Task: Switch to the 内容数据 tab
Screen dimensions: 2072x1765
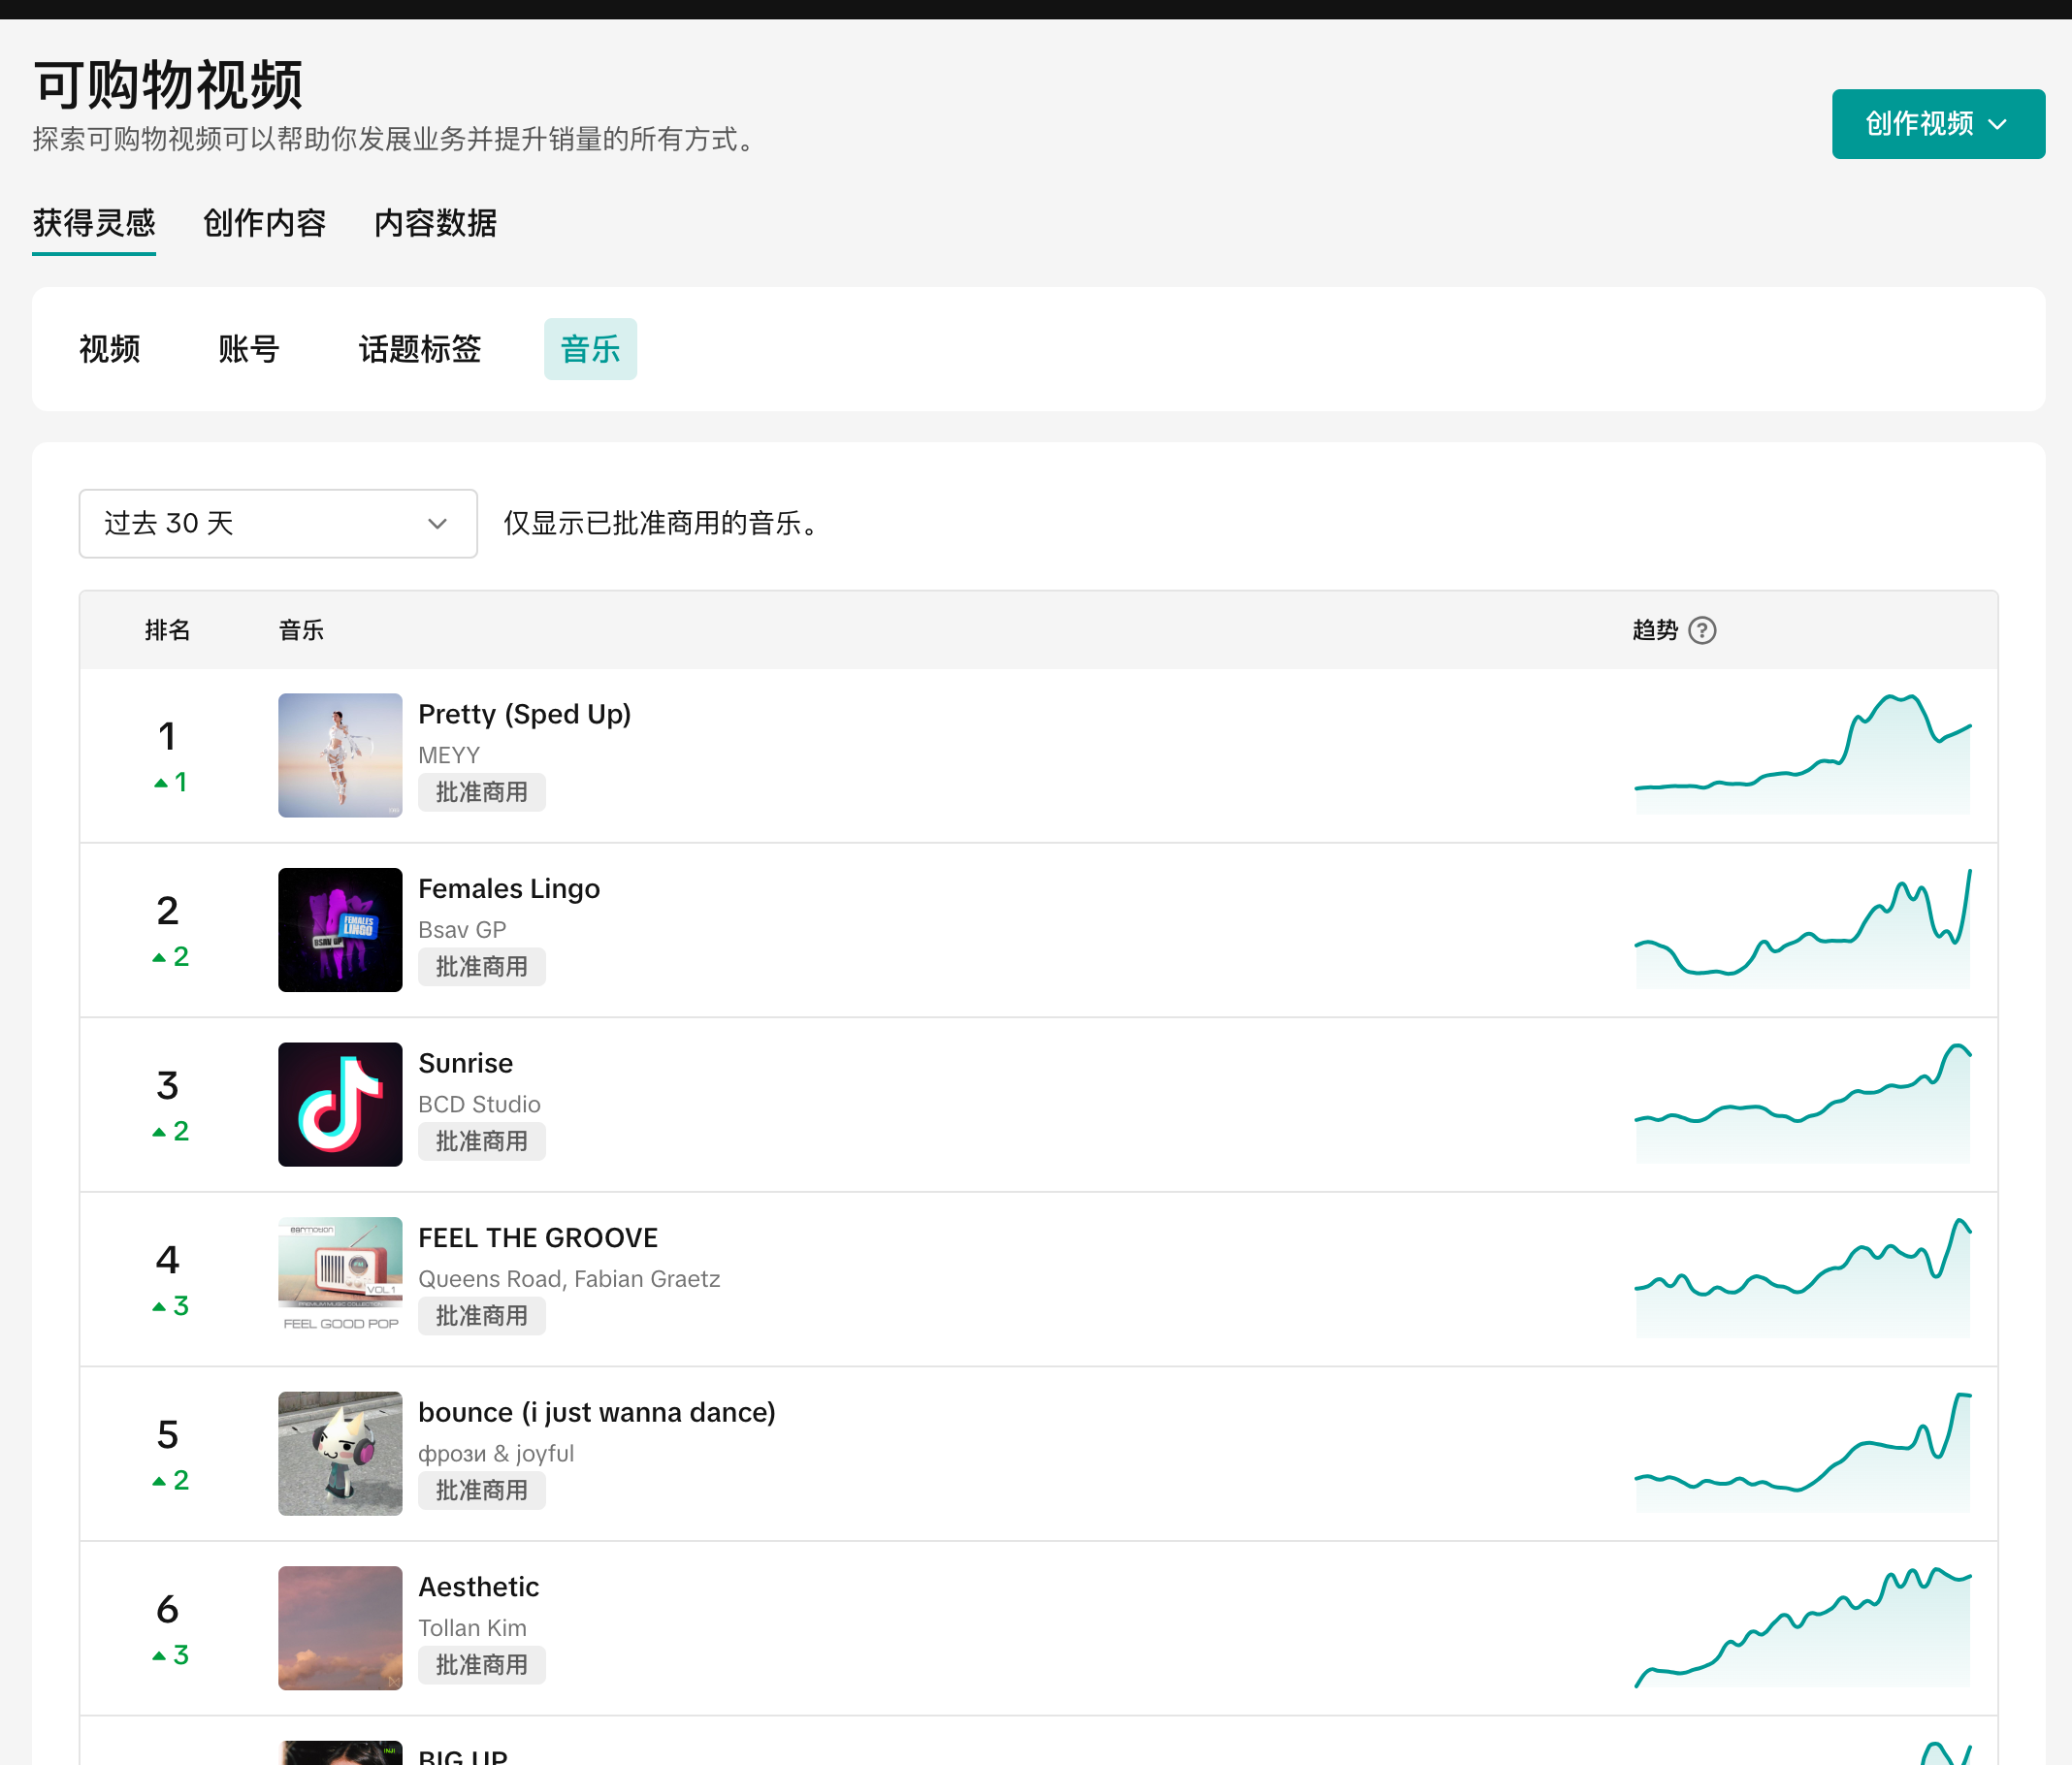Action: pyautogui.click(x=435, y=223)
